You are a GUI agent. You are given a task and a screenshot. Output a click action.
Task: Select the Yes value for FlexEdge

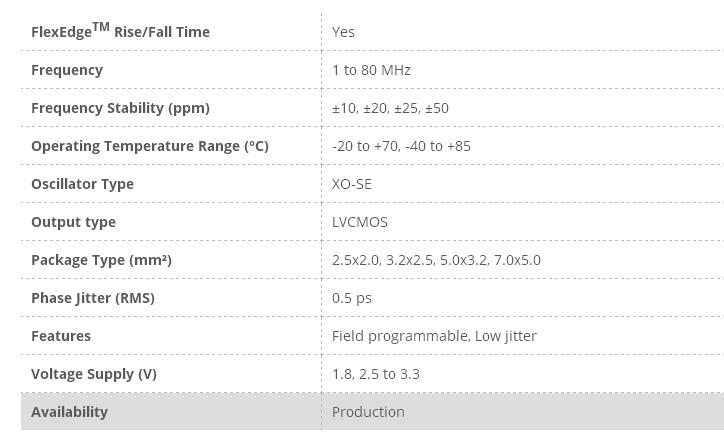point(343,32)
